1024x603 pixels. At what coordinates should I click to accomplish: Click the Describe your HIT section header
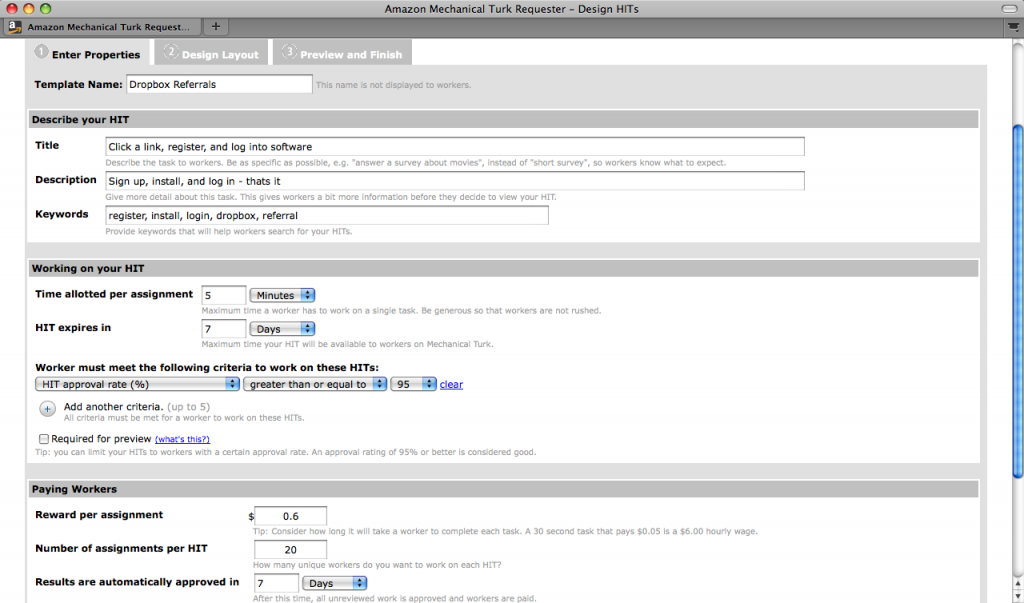click(504, 120)
